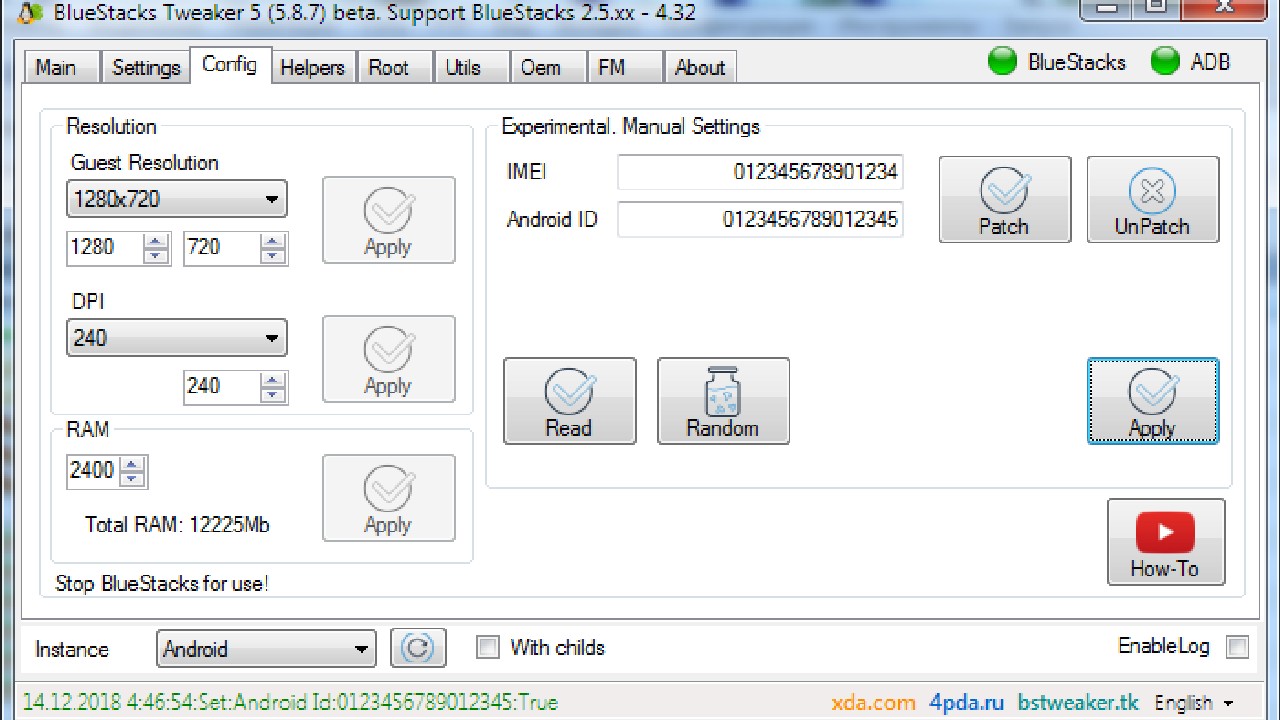Open the About tab
This screenshot has height=720, width=1280.
(x=700, y=67)
